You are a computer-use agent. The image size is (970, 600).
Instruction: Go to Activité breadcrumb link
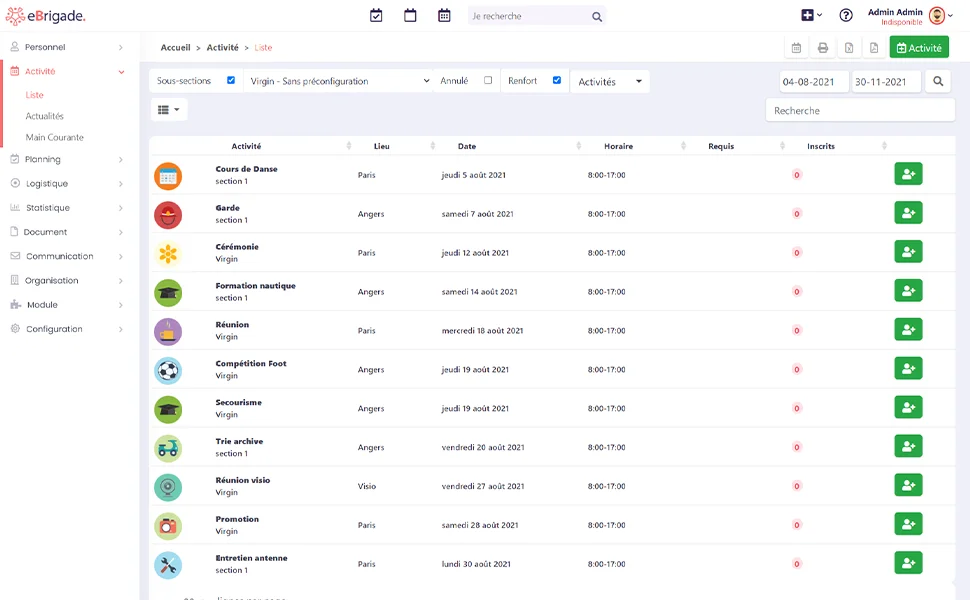[223, 48]
